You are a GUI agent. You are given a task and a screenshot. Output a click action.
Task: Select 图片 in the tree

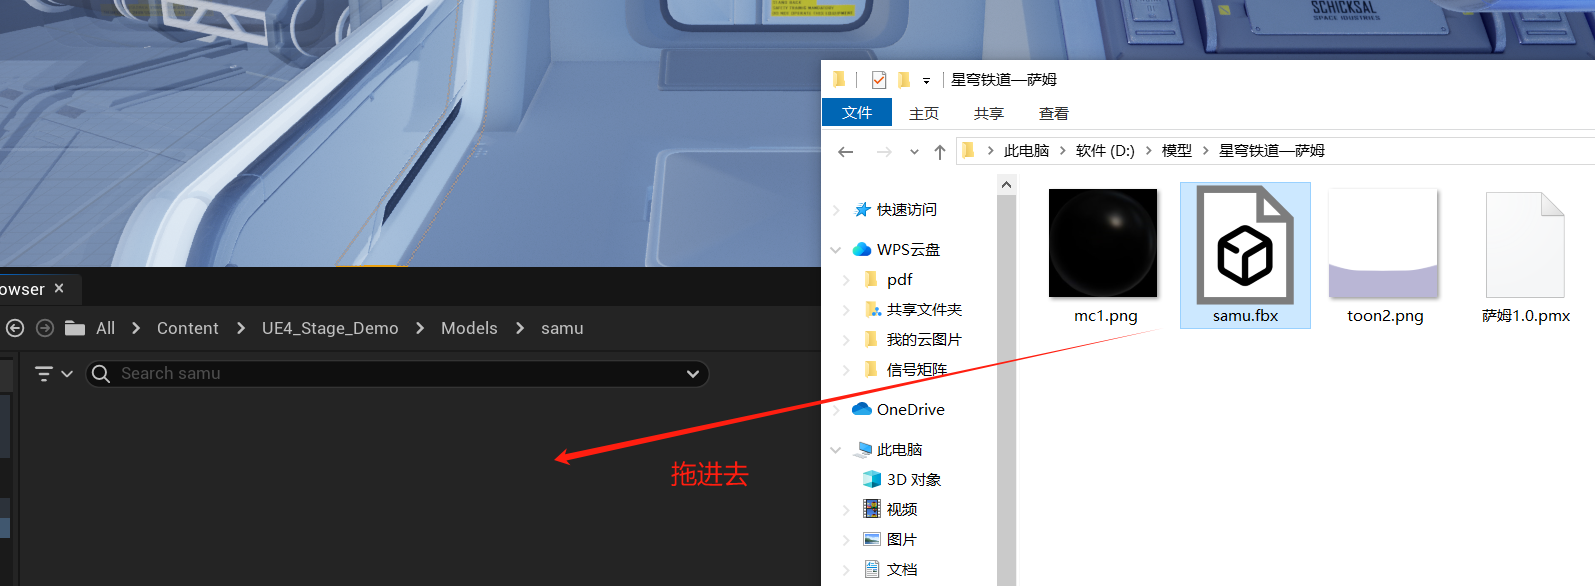click(x=901, y=539)
